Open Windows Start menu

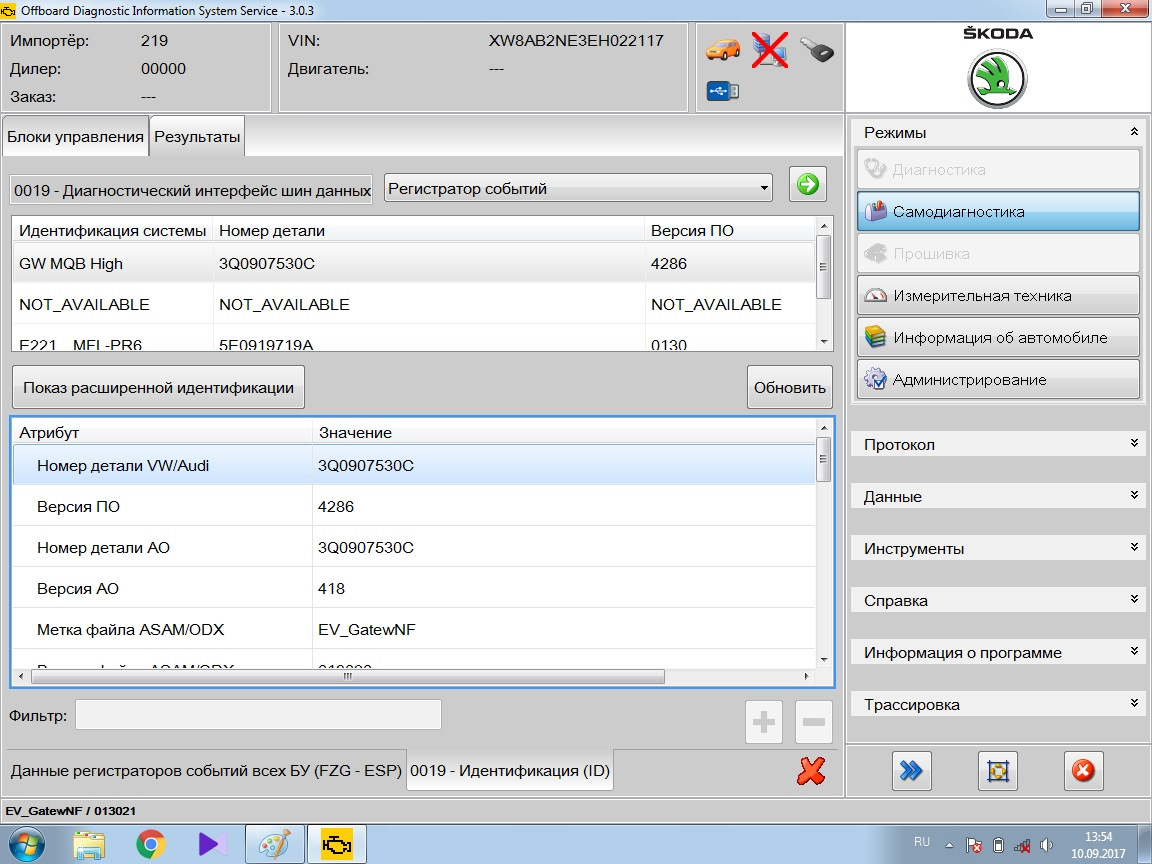27,844
